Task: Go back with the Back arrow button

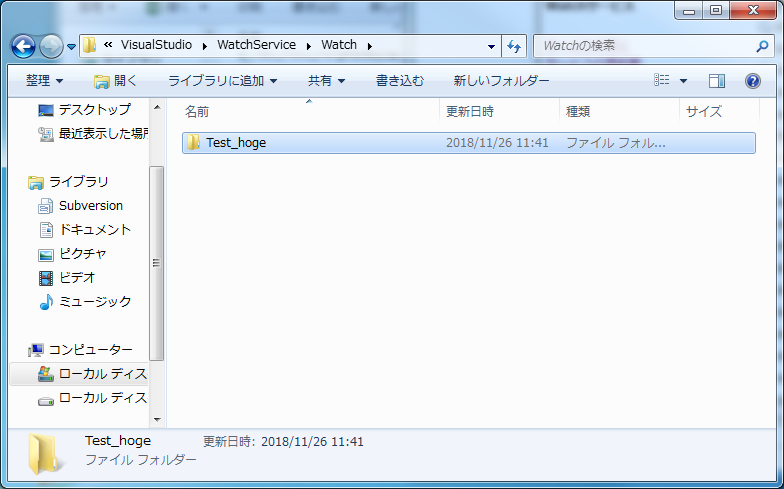Action: (24, 46)
